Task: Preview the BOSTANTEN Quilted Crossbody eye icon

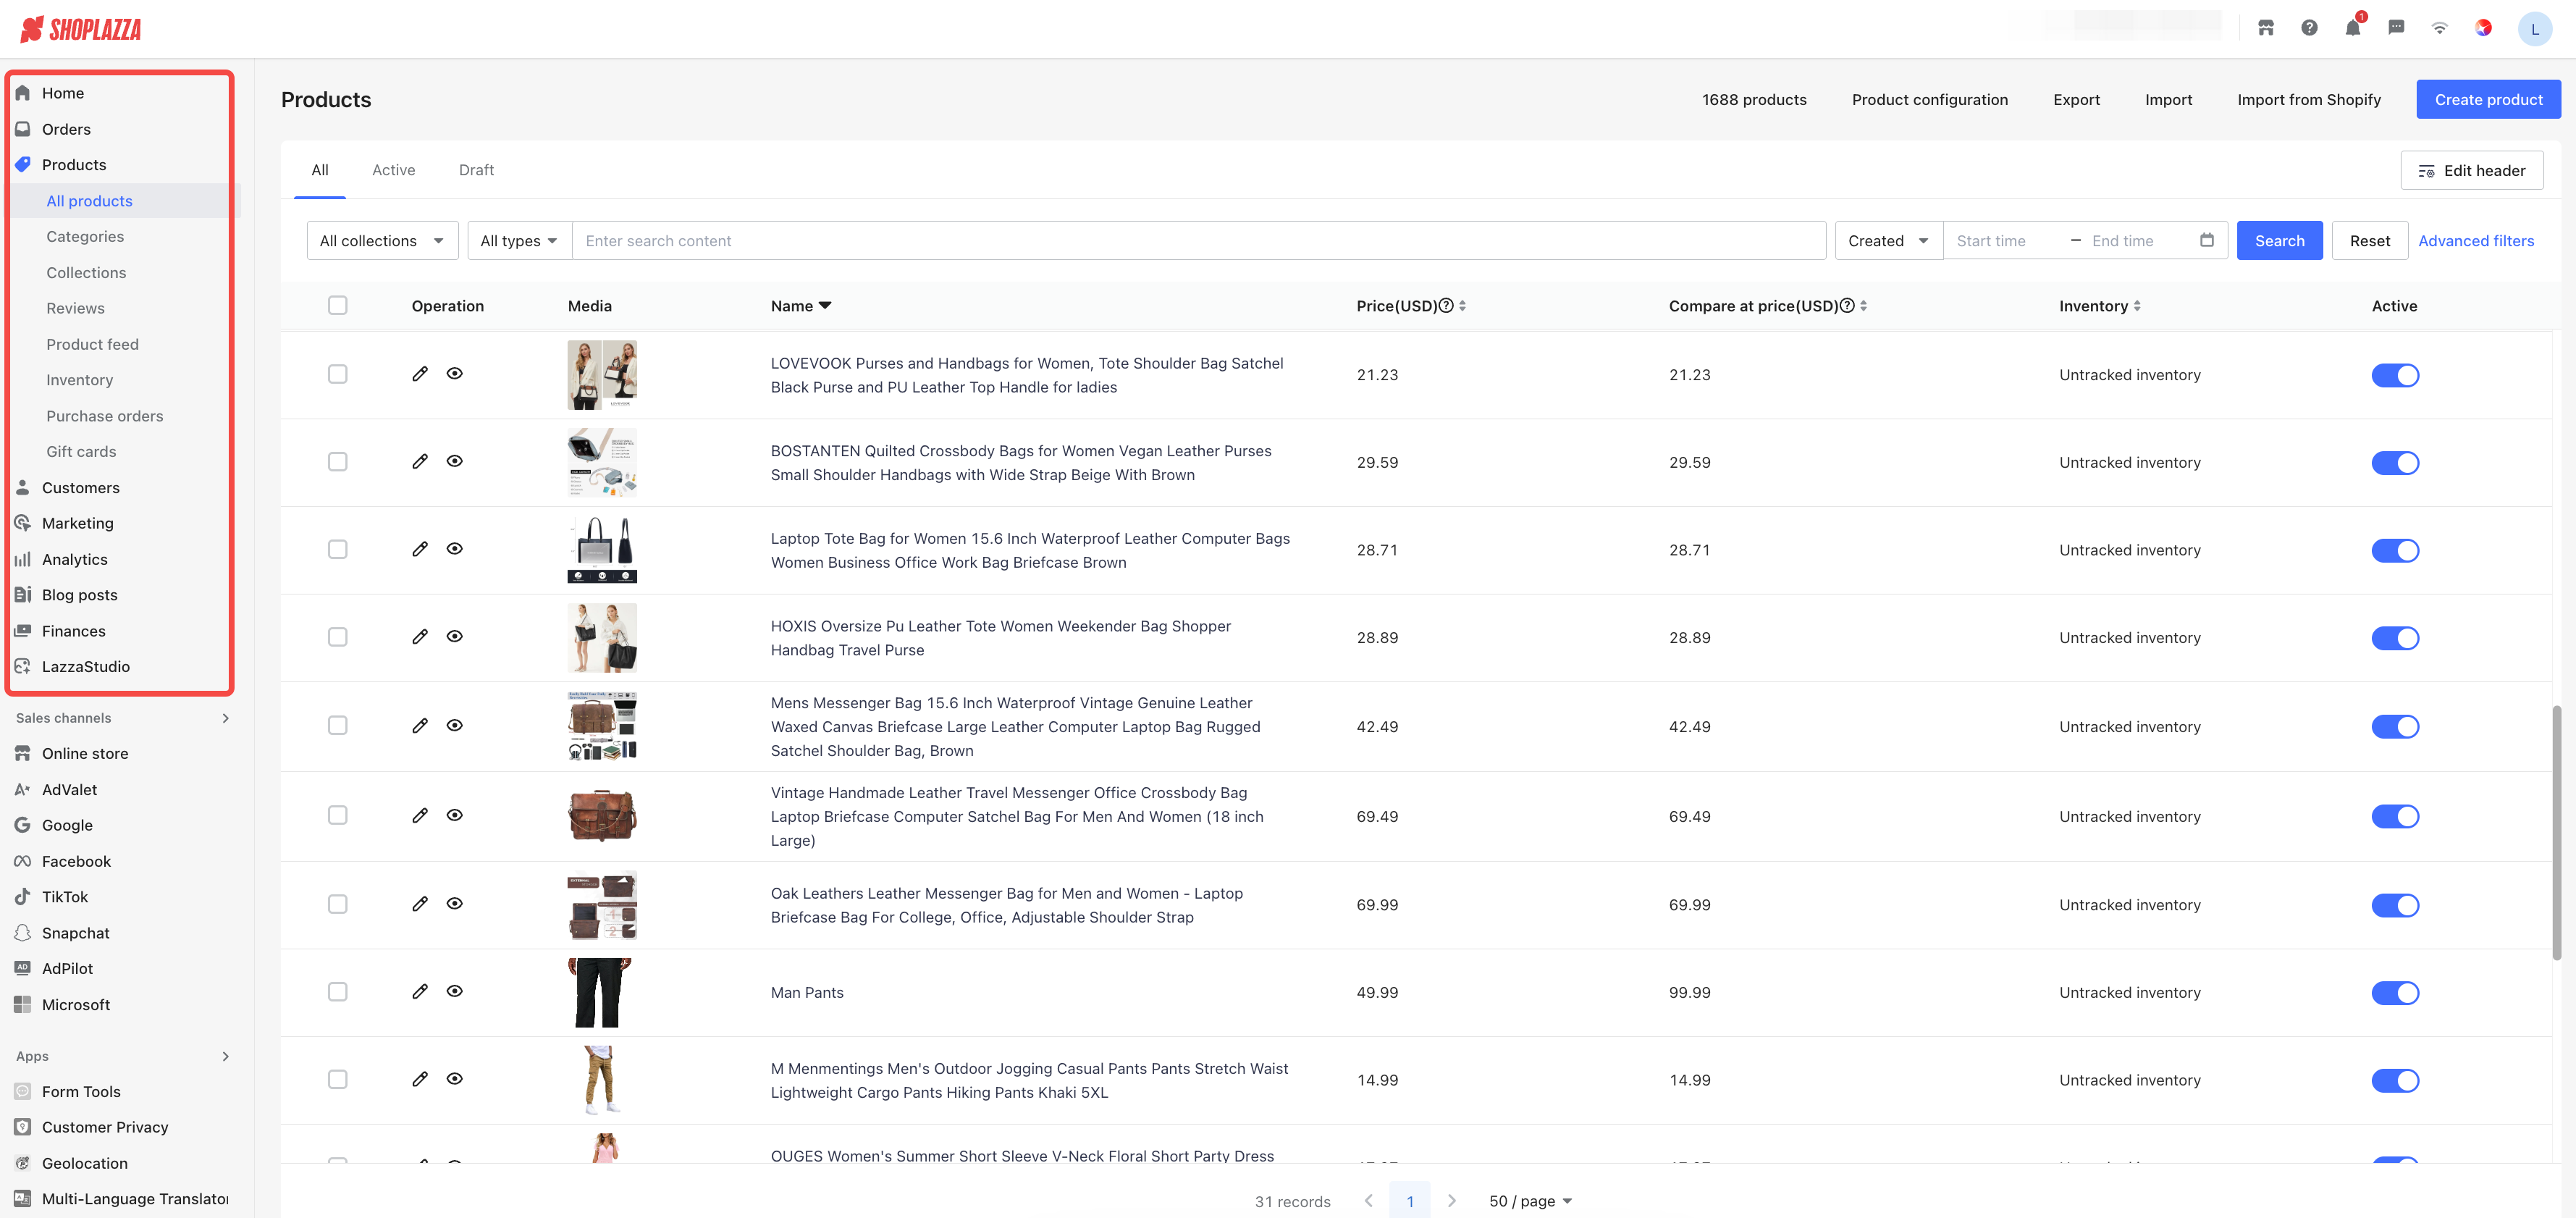Action: (454, 461)
